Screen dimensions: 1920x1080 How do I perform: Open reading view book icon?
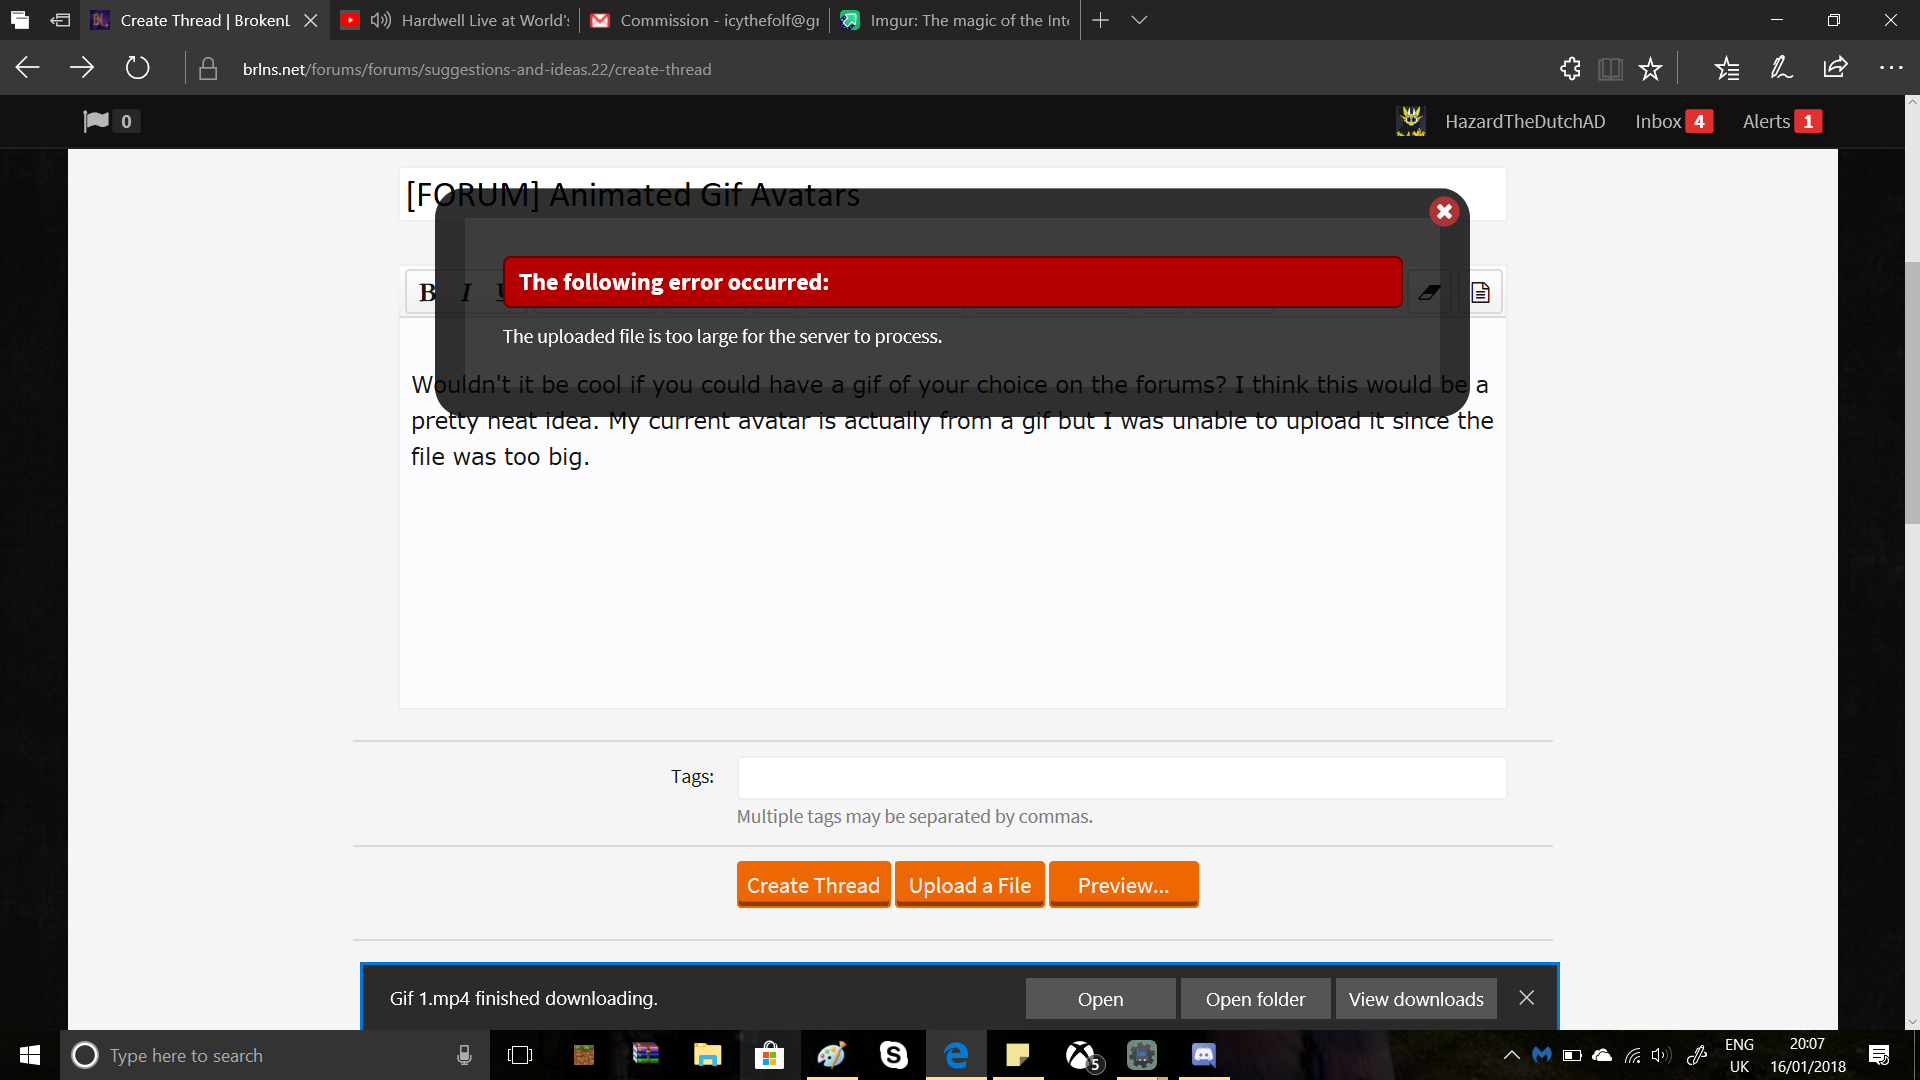pos(1610,68)
